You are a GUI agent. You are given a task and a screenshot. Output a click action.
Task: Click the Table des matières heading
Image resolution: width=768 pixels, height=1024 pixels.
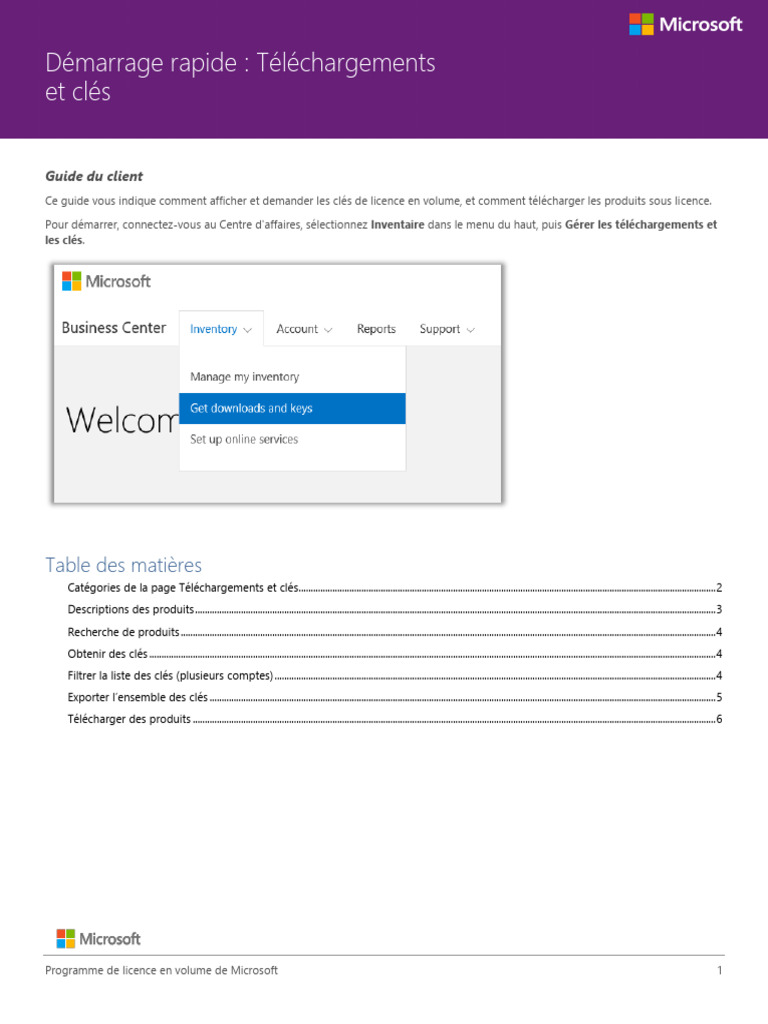click(x=123, y=565)
